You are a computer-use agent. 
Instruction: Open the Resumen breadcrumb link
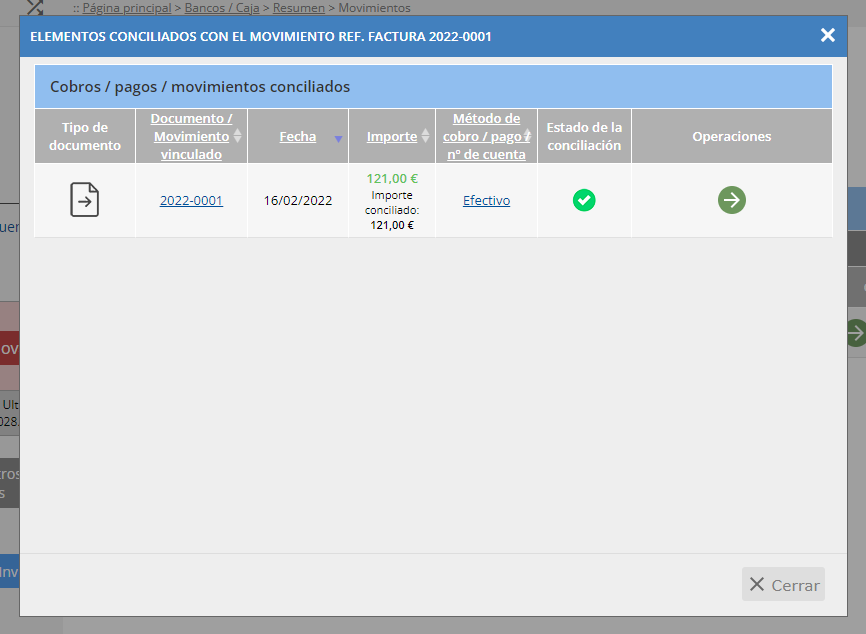[x=298, y=8]
